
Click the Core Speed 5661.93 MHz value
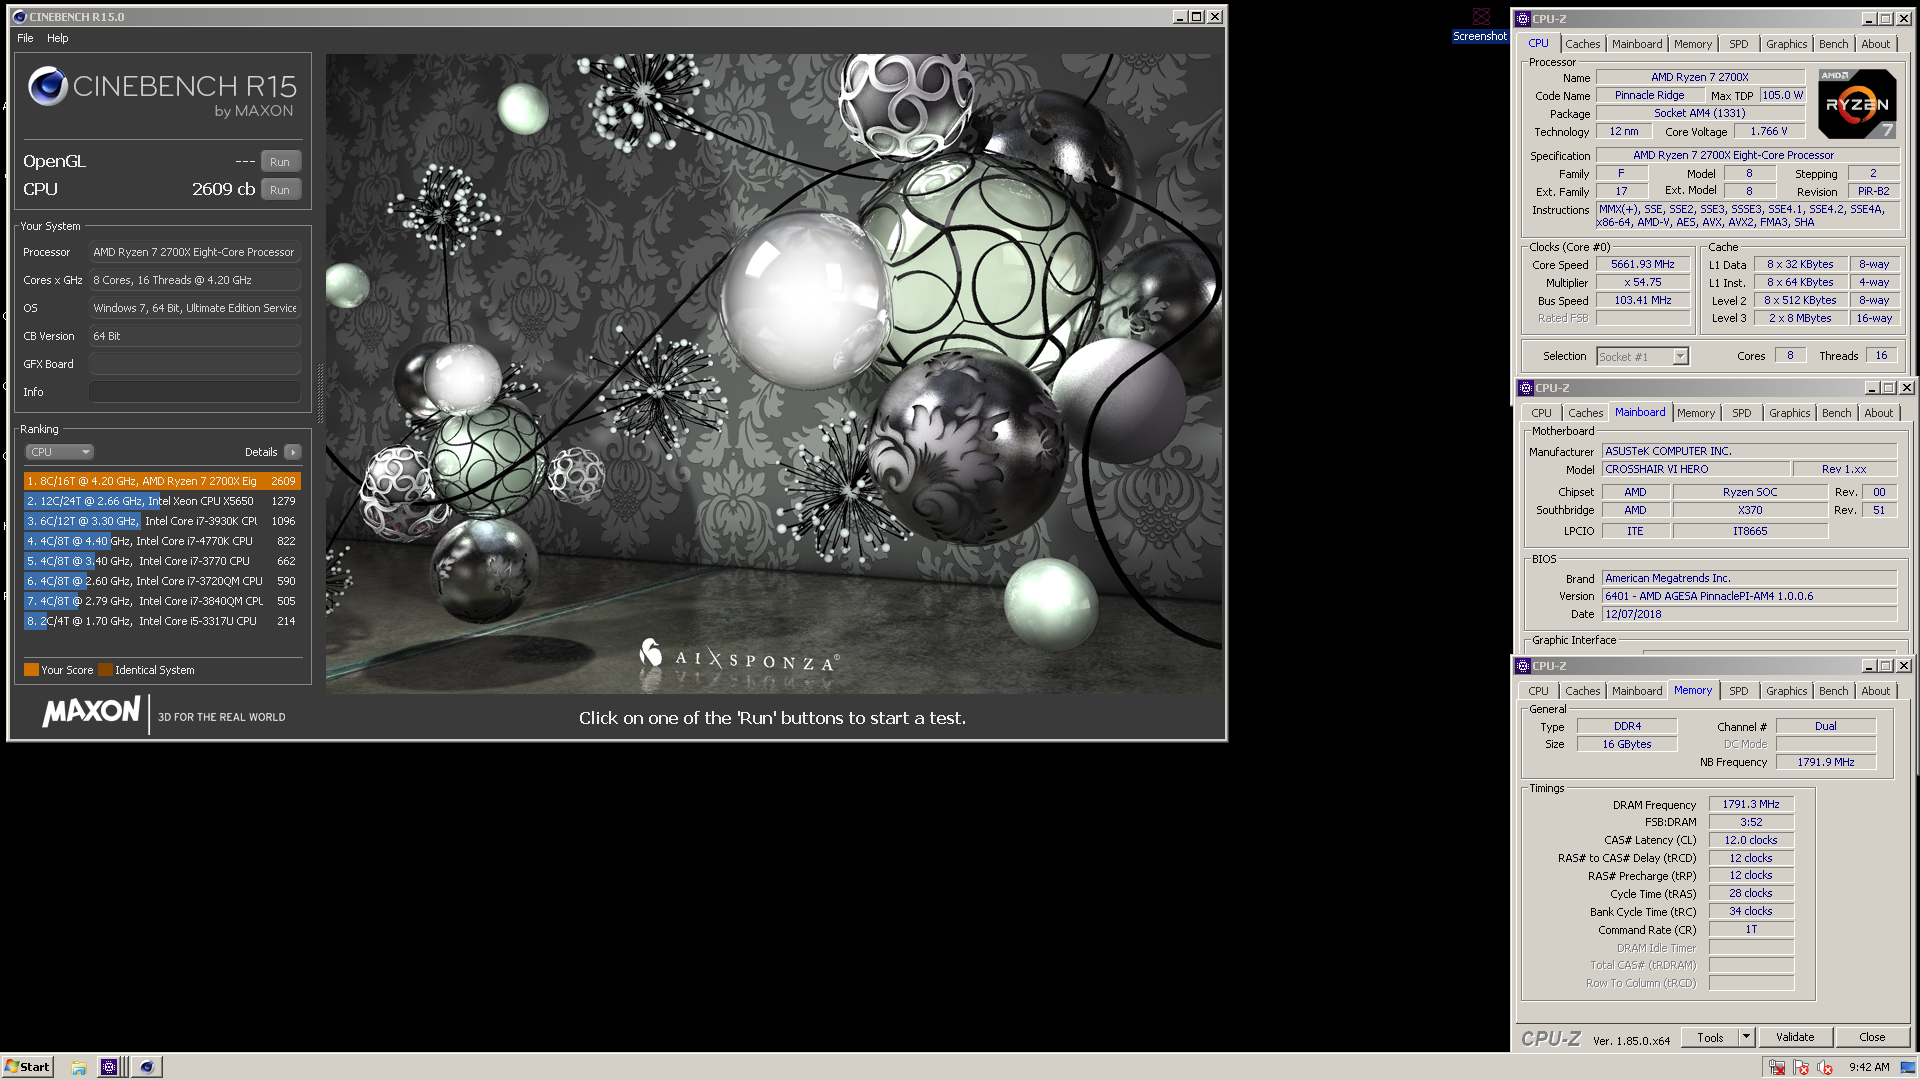1642,265
